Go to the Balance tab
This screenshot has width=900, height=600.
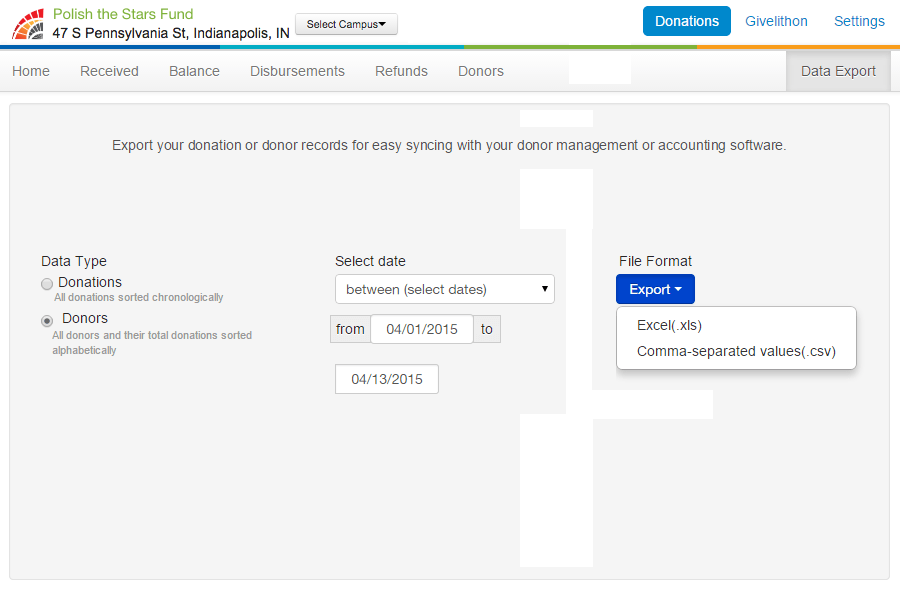point(194,71)
